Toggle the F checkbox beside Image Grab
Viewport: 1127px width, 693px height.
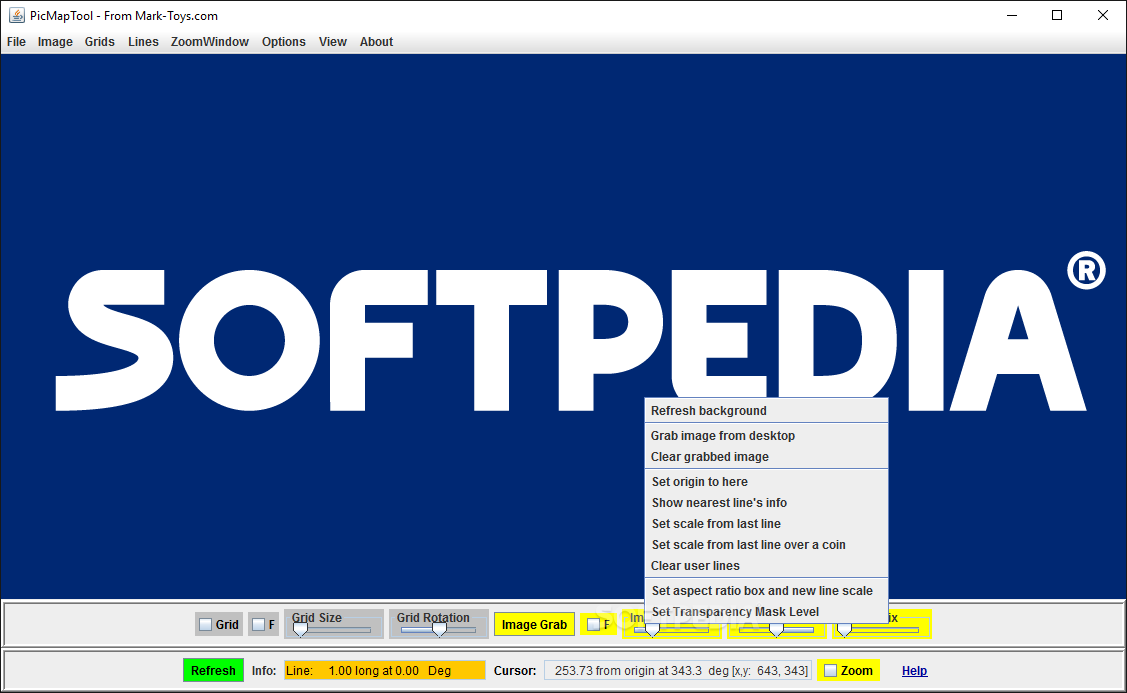click(593, 625)
